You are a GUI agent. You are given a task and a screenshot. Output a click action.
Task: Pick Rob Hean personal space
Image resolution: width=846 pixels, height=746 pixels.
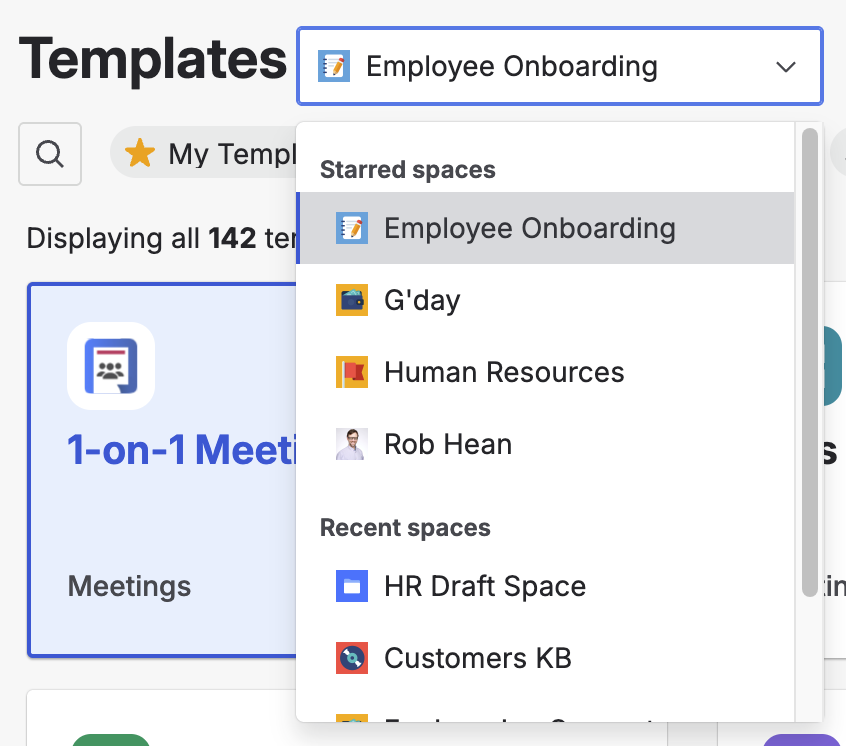pyautogui.click(x=545, y=444)
